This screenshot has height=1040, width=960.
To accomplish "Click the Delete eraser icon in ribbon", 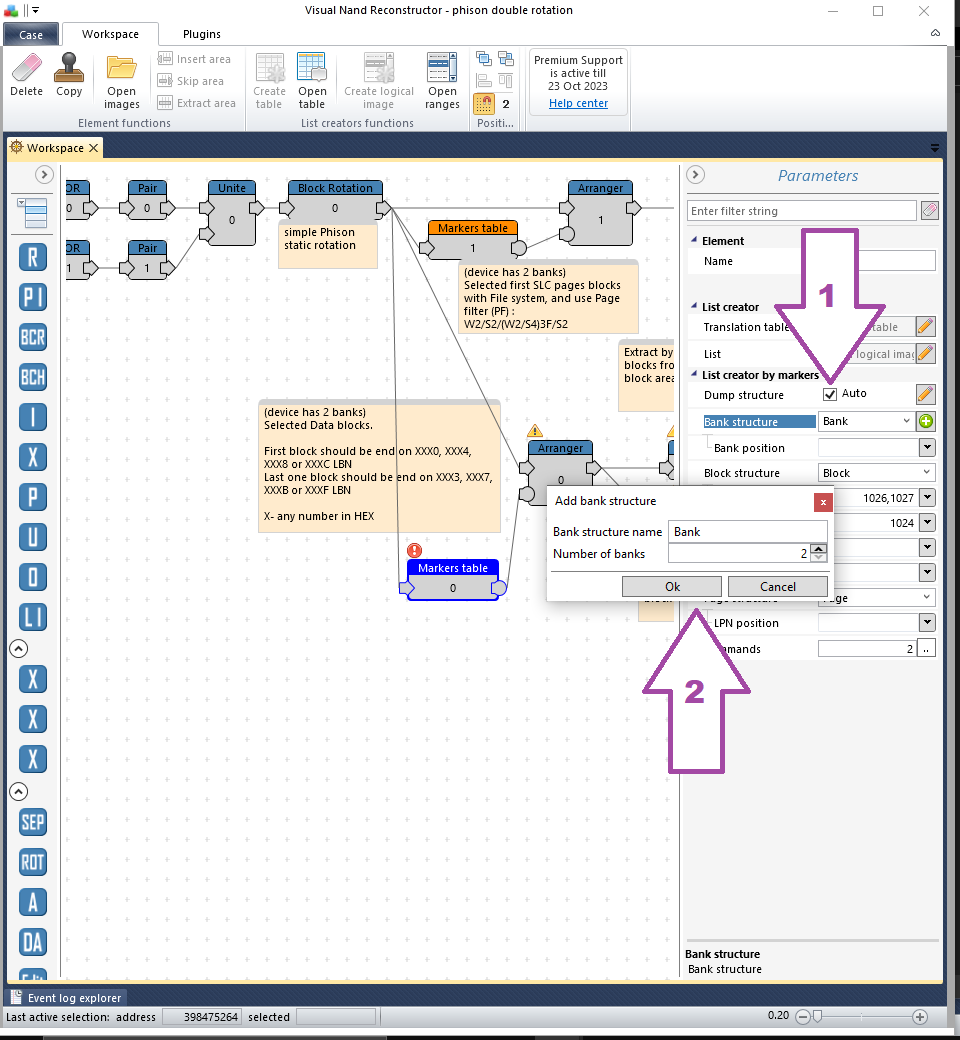I will pos(27,67).
